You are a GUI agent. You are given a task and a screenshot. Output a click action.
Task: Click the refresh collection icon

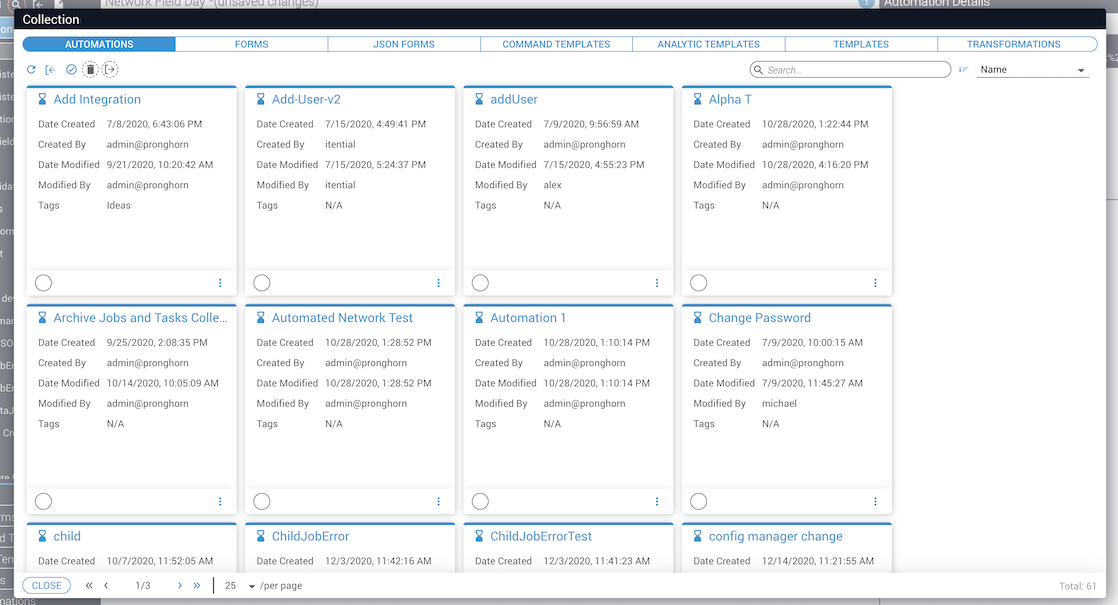point(31,70)
